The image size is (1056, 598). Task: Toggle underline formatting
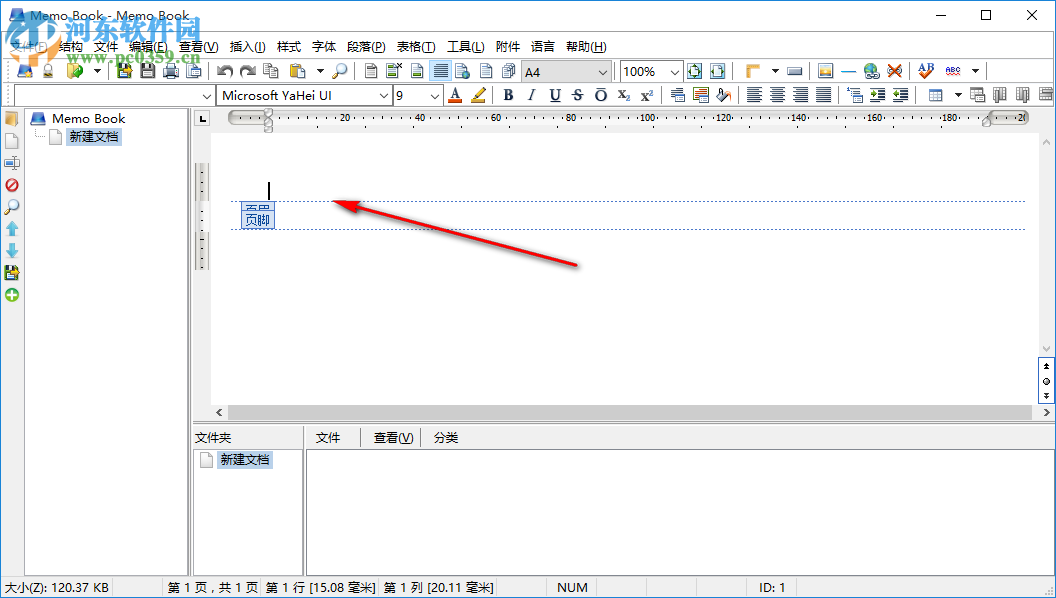coord(555,95)
